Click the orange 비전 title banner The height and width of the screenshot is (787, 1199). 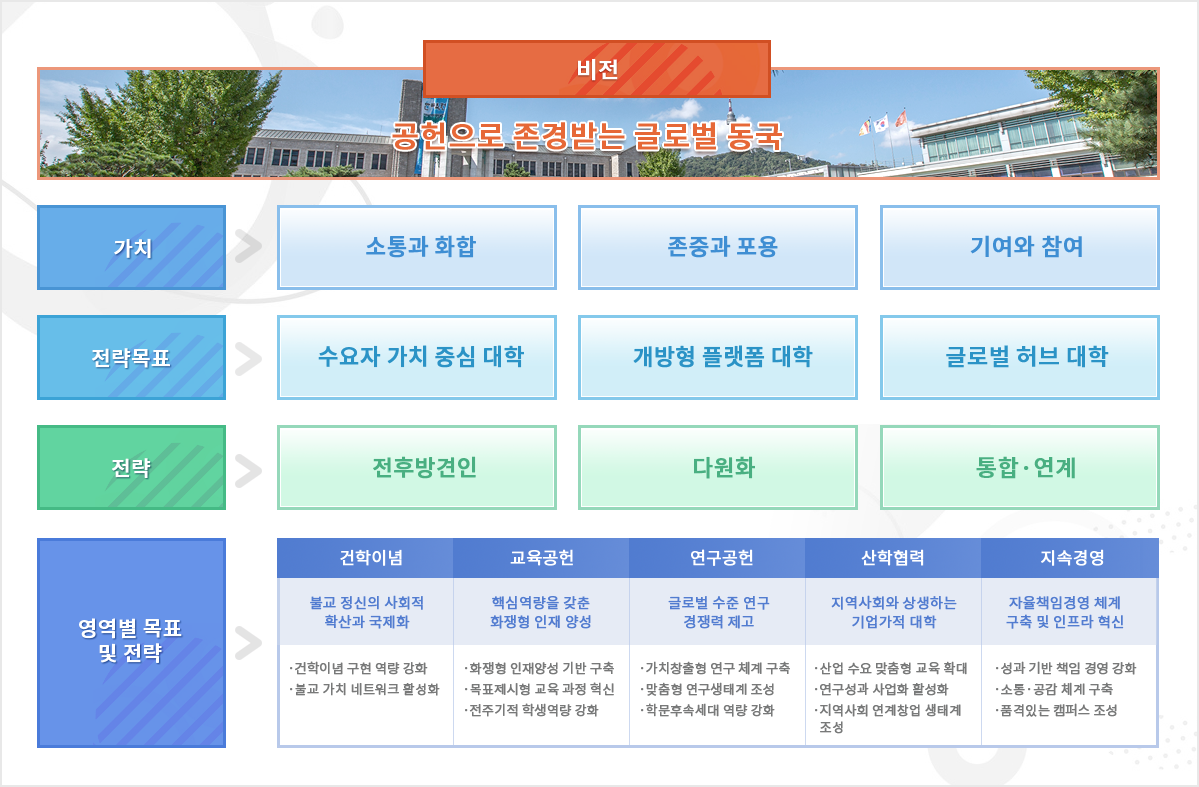point(596,69)
